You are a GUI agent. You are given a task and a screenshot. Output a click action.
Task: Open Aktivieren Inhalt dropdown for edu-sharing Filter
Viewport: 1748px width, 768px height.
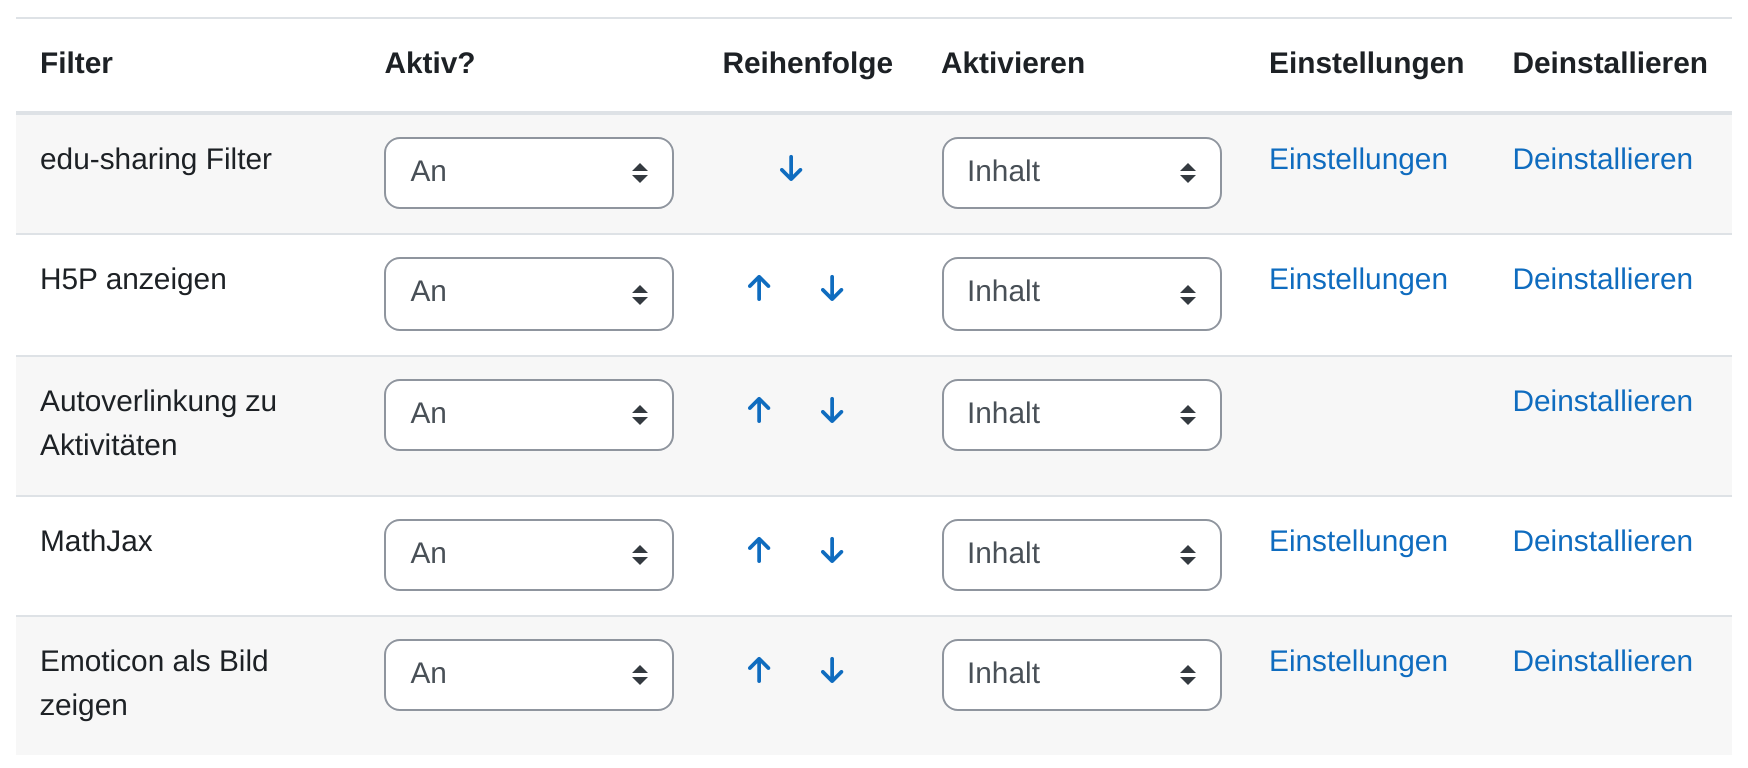1082,173
